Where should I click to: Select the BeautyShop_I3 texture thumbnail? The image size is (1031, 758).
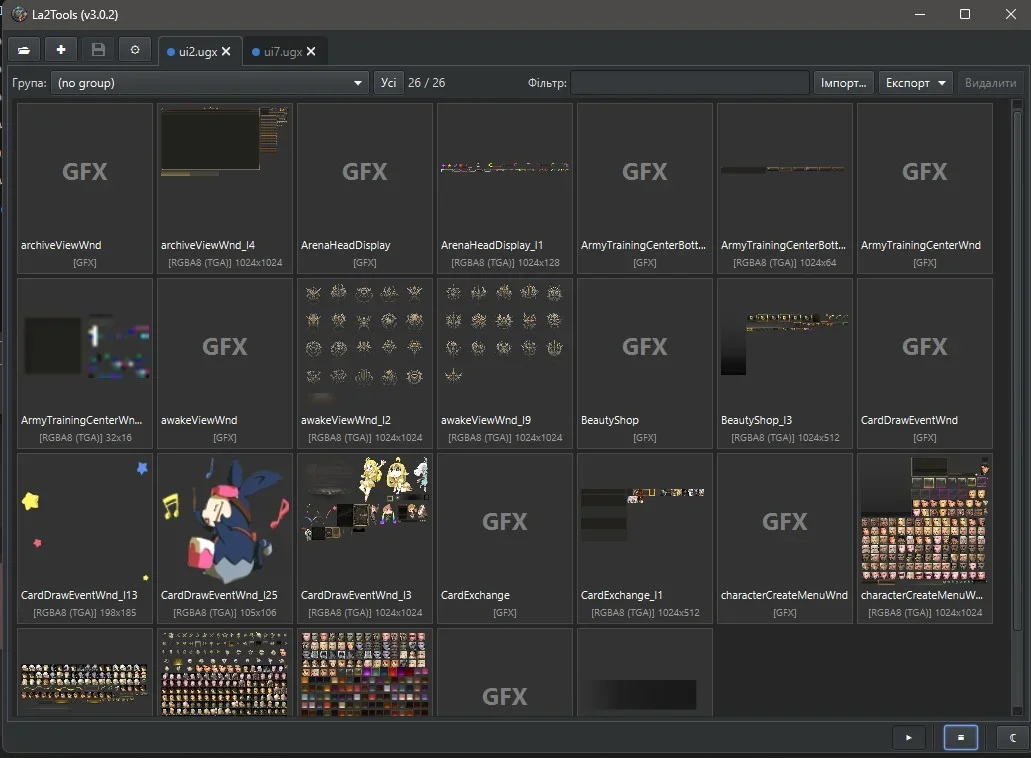click(785, 363)
